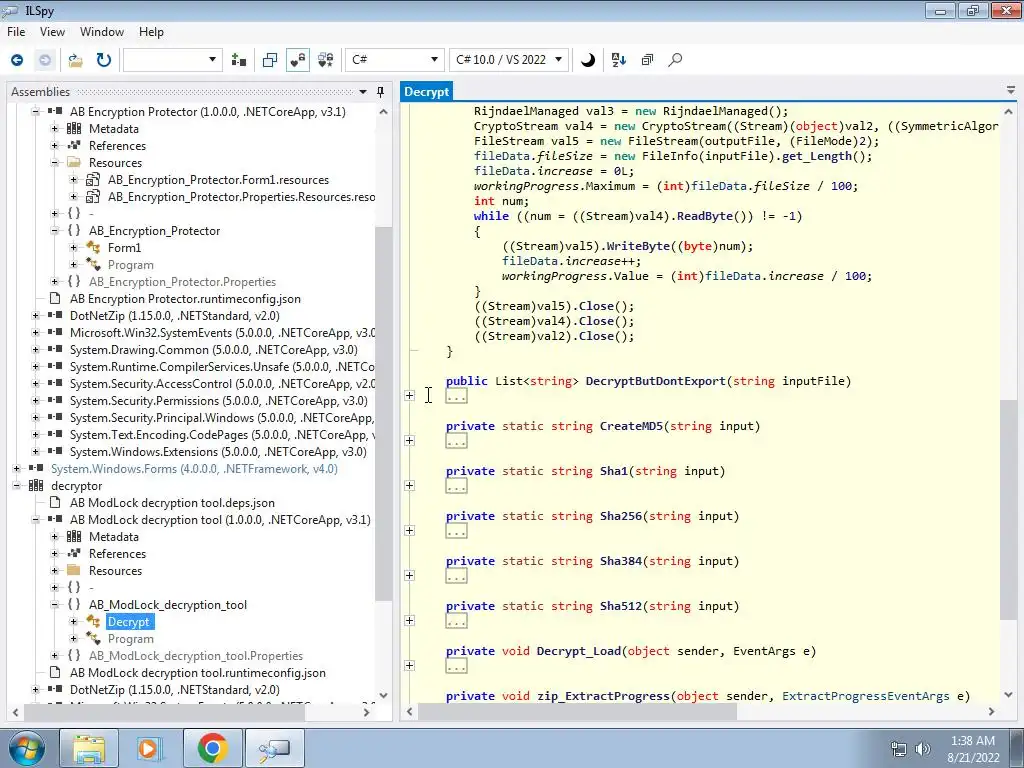Open the File menu
The height and width of the screenshot is (768, 1024).
(x=16, y=32)
